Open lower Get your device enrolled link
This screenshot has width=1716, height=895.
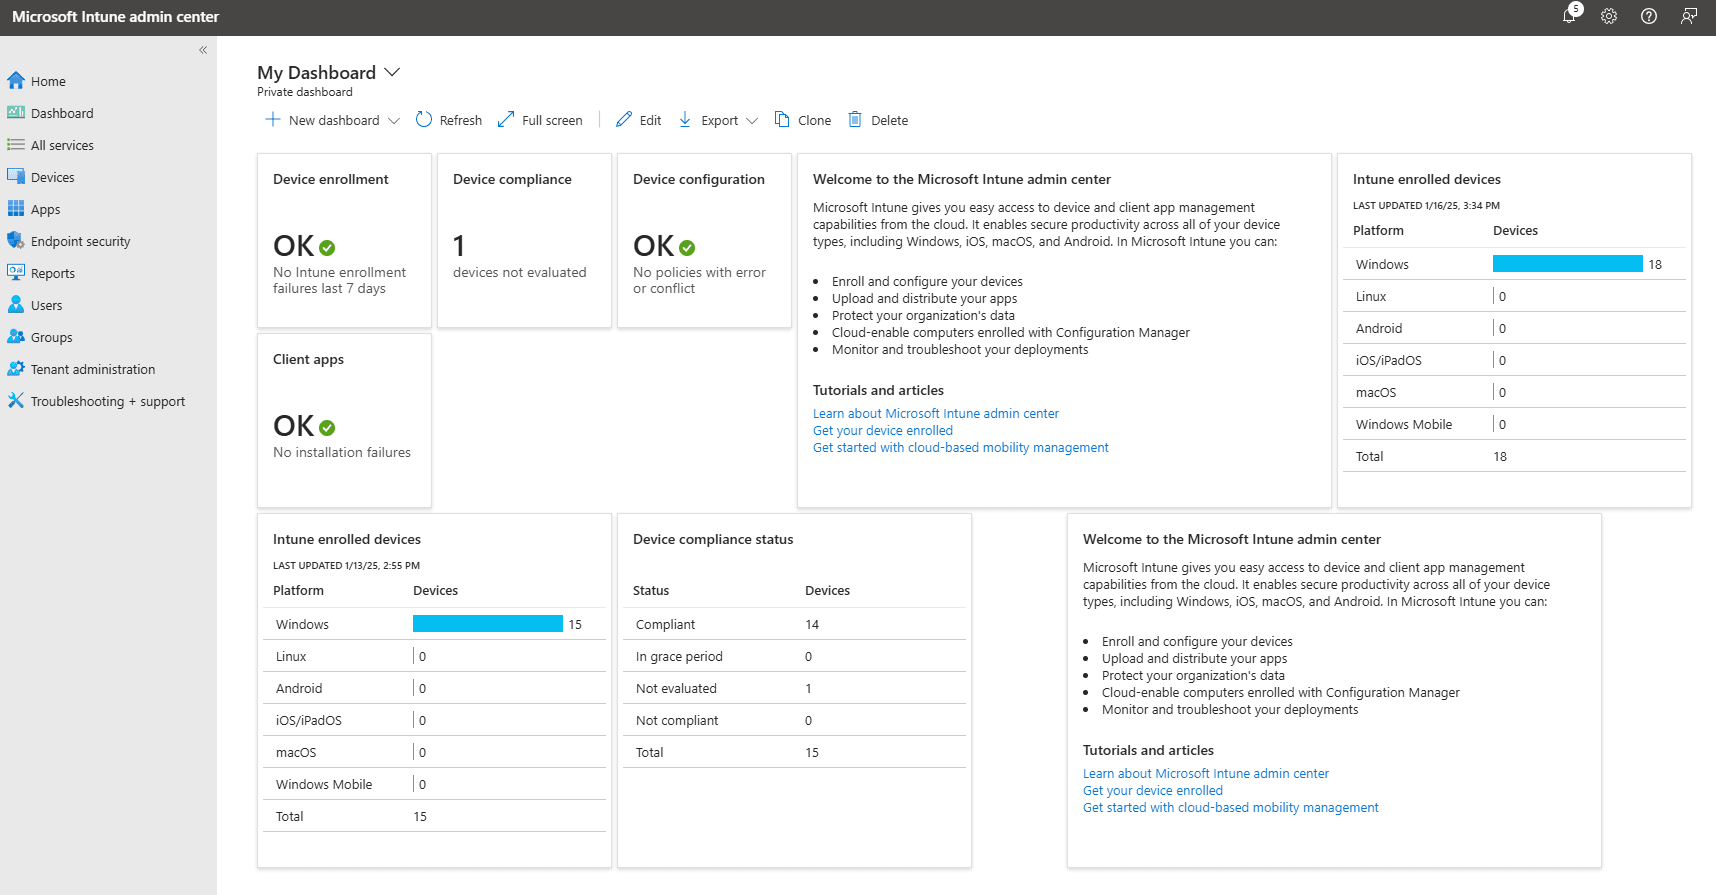(1153, 791)
